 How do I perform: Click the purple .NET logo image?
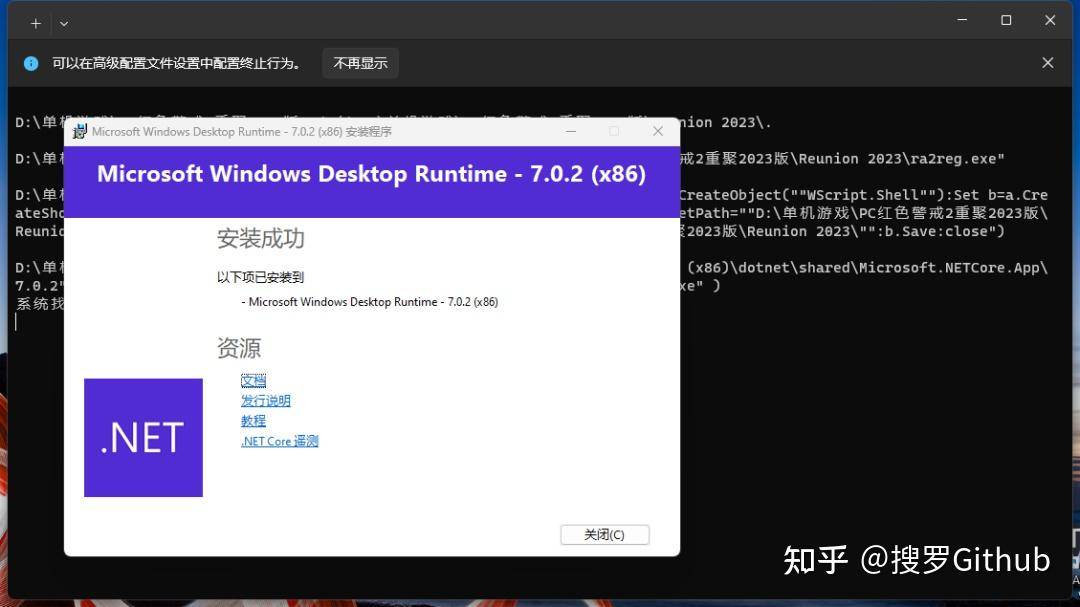[x=143, y=438]
